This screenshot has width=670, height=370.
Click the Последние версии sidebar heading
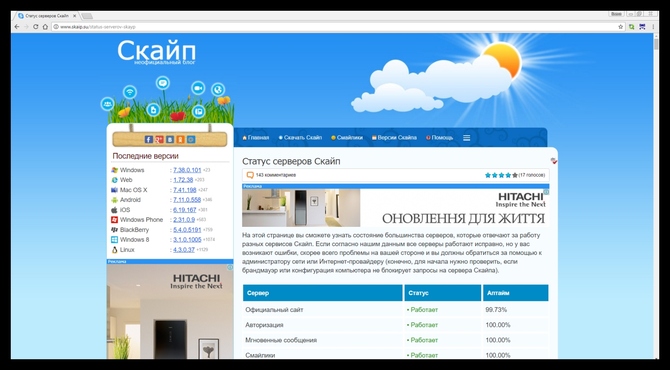(x=145, y=156)
